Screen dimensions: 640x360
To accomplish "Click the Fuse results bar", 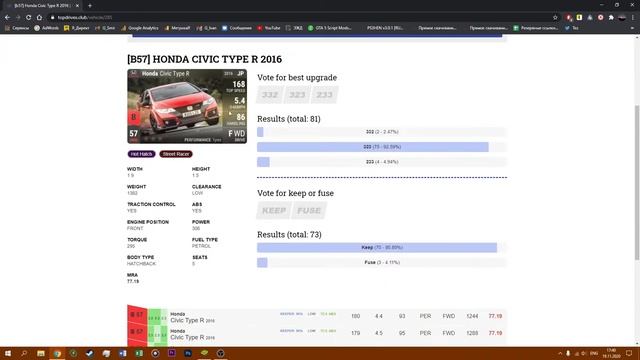I will (382, 262).
